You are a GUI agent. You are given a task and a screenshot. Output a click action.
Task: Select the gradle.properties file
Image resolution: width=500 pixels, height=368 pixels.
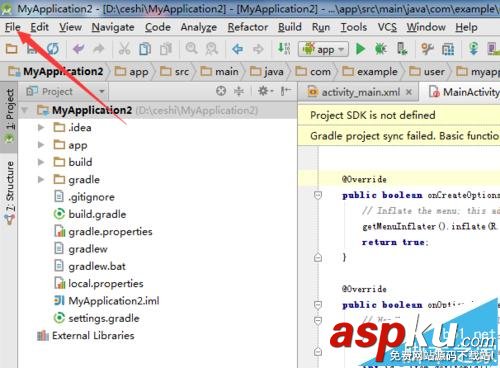[x=103, y=232]
